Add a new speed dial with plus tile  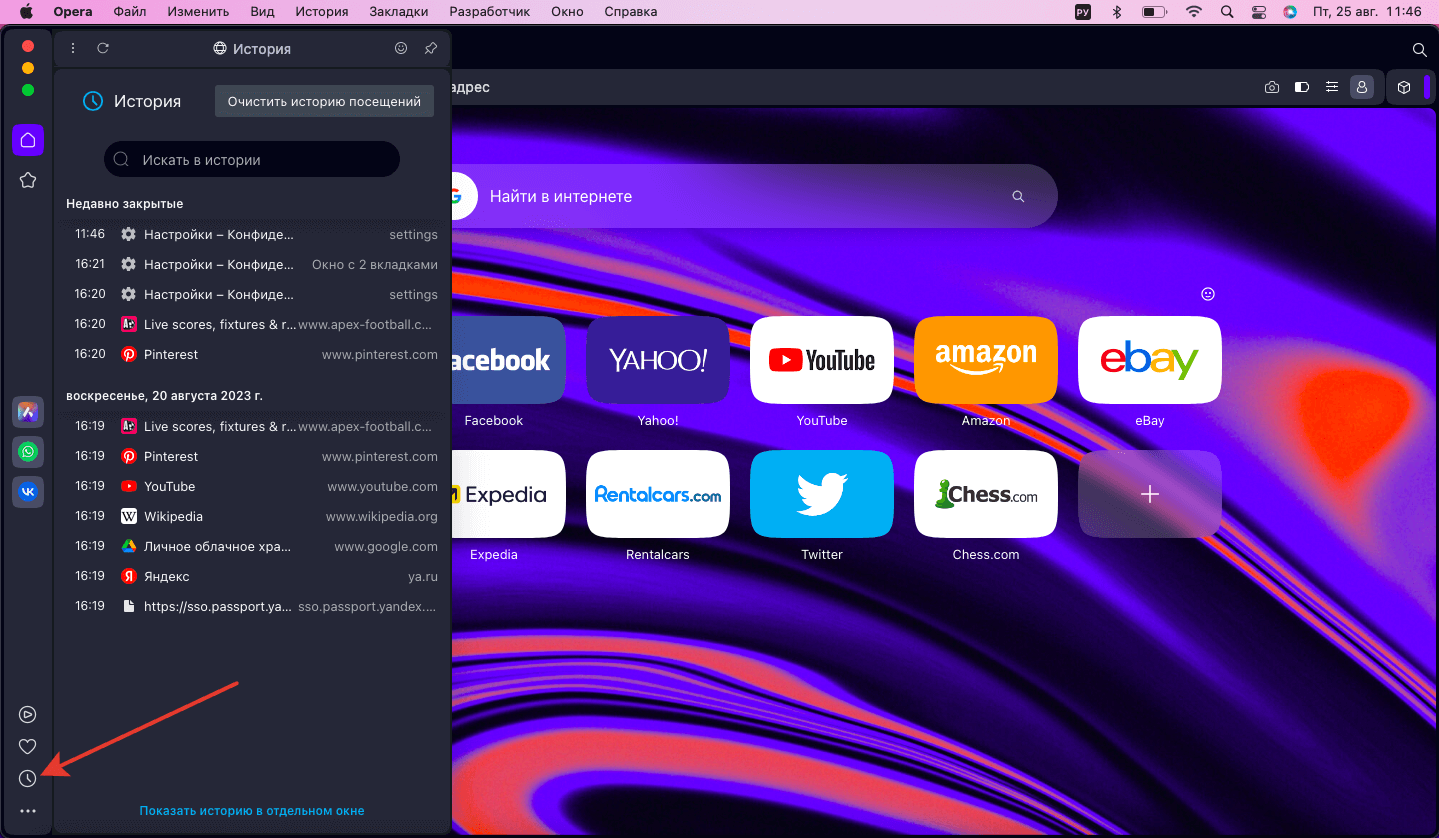point(1150,494)
